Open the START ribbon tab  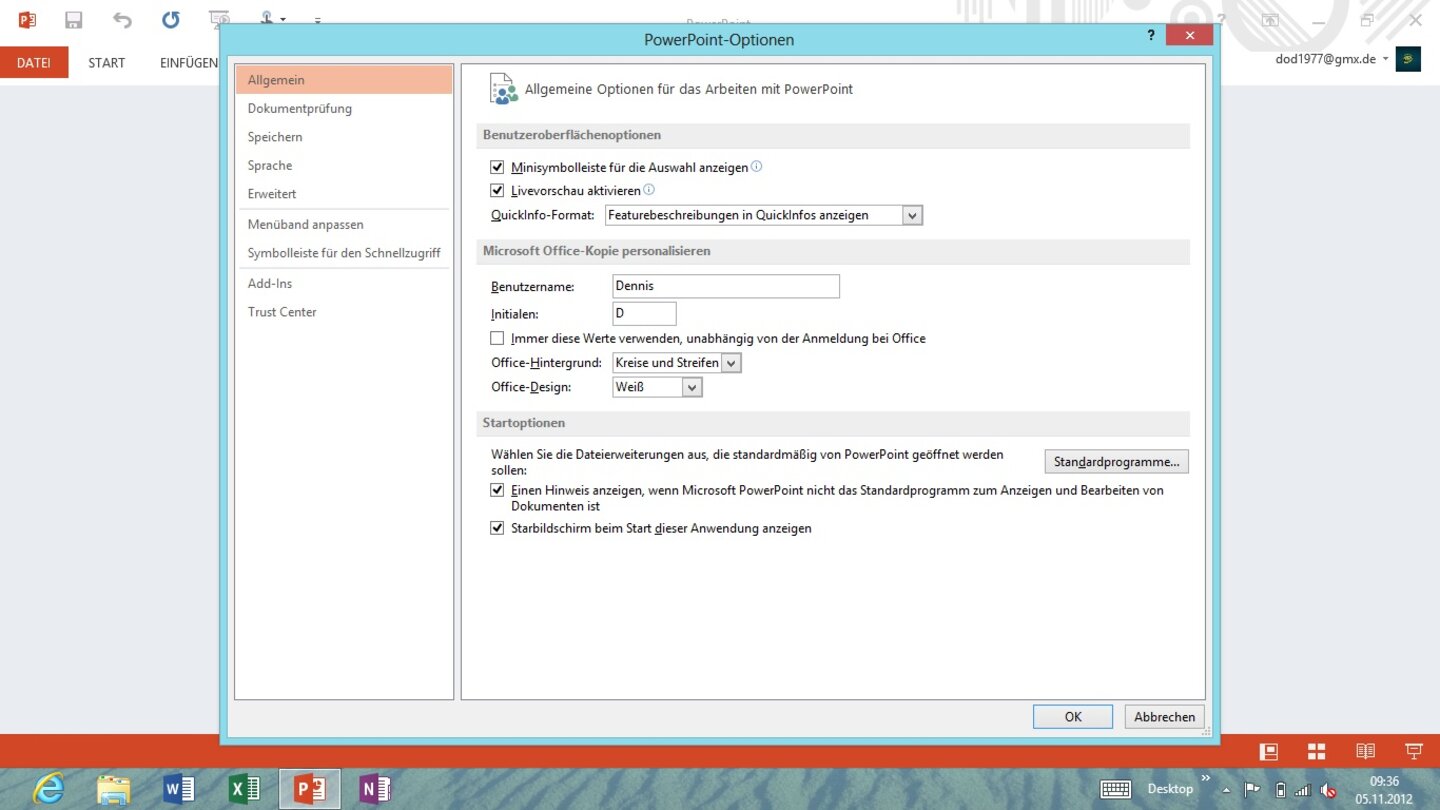[x=107, y=62]
